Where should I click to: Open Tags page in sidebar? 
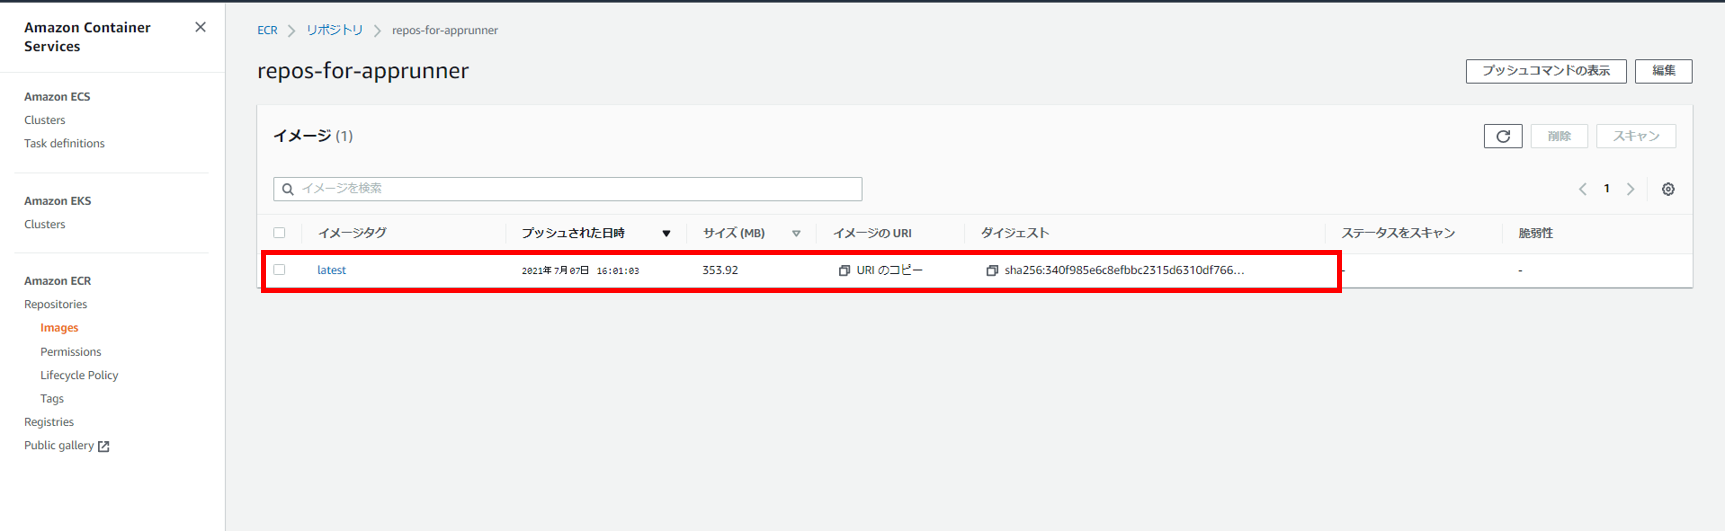(52, 398)
